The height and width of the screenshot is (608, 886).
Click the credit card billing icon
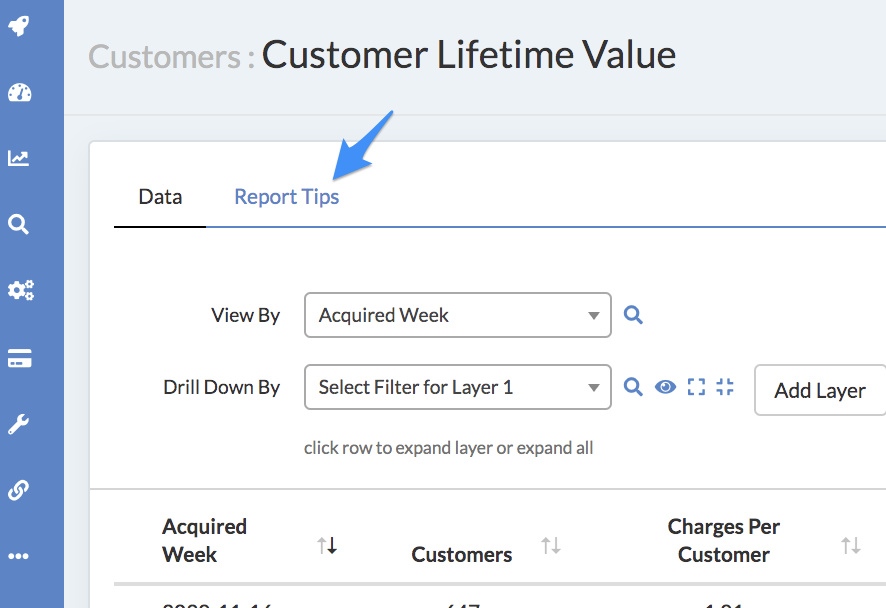[x=19, y=359]
